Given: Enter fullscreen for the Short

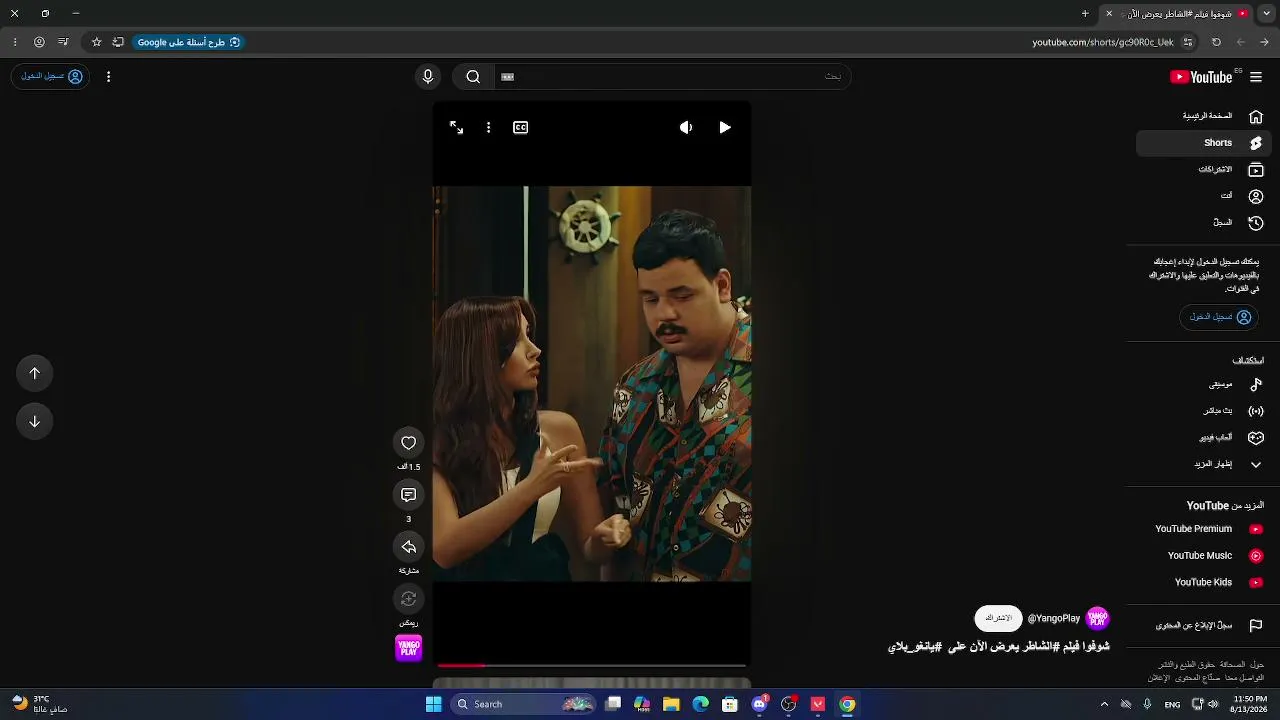Looking at the screenshot, I should click(456, 128).
